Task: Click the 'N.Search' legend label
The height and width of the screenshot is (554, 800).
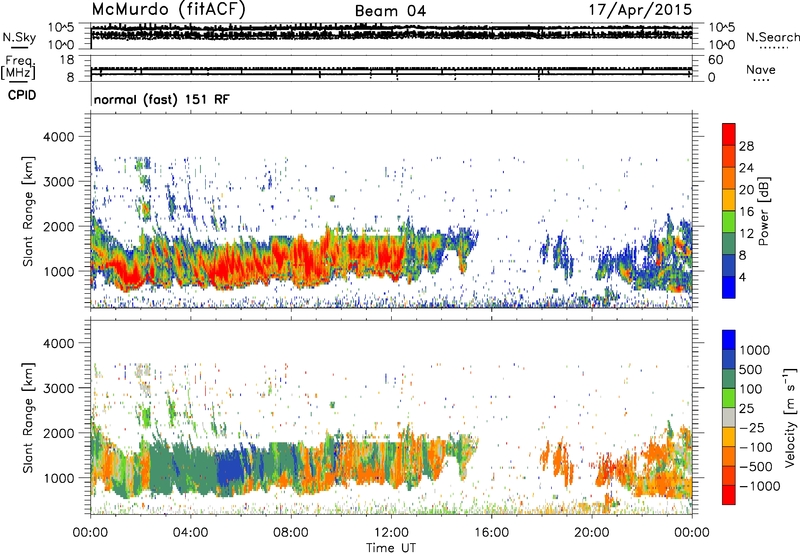Action: point(773,37)
